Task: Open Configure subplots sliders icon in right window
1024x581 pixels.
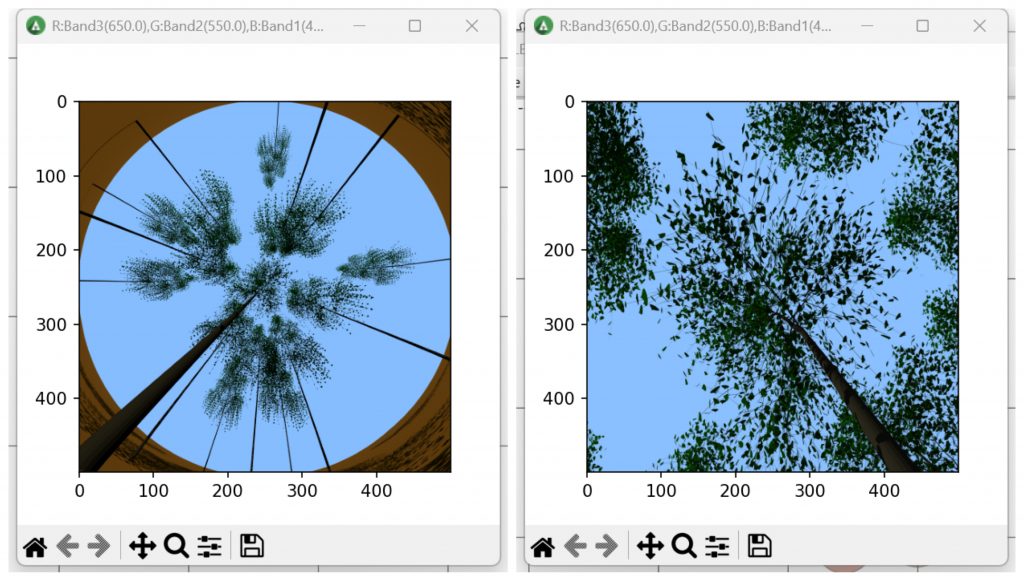Action: 717,546
